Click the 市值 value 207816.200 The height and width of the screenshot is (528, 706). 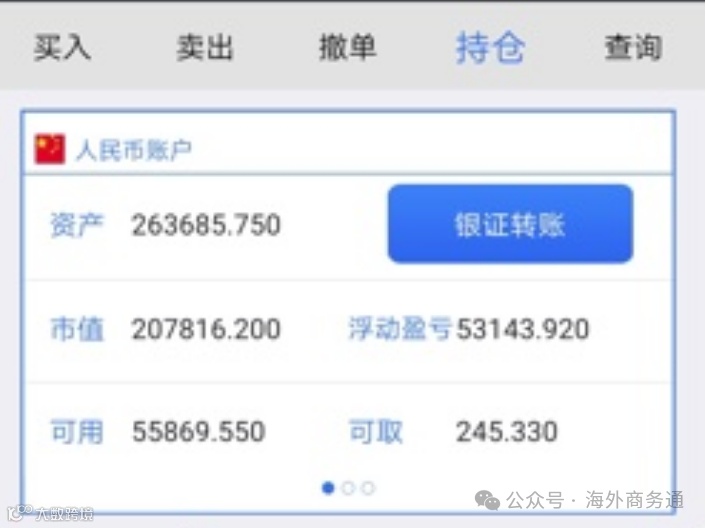tap(206, 329)
